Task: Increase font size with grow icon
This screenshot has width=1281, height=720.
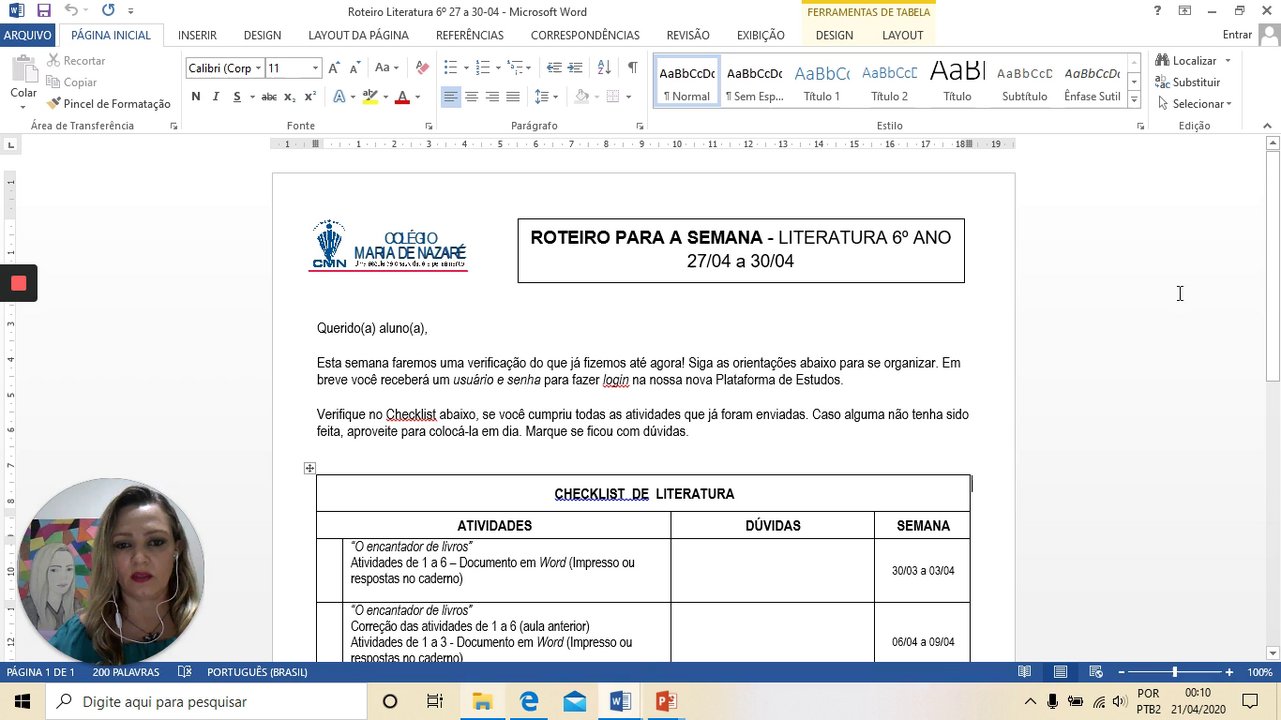Action: [335, 68]
